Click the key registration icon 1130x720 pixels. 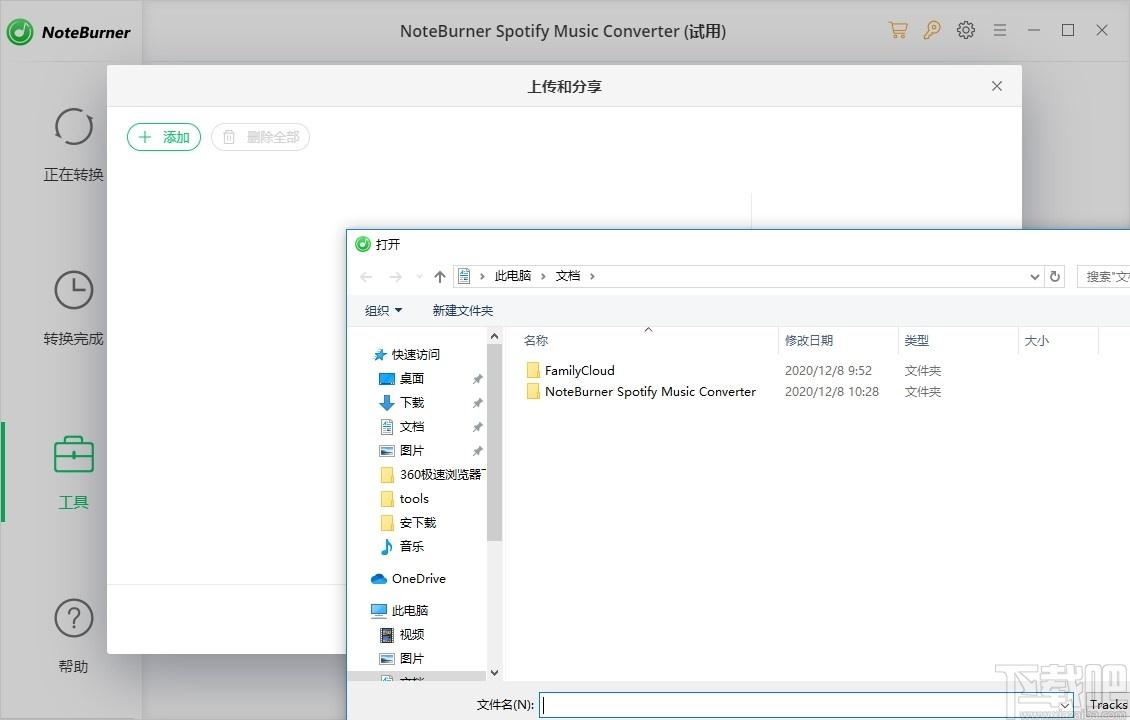[x=932, y=30]
